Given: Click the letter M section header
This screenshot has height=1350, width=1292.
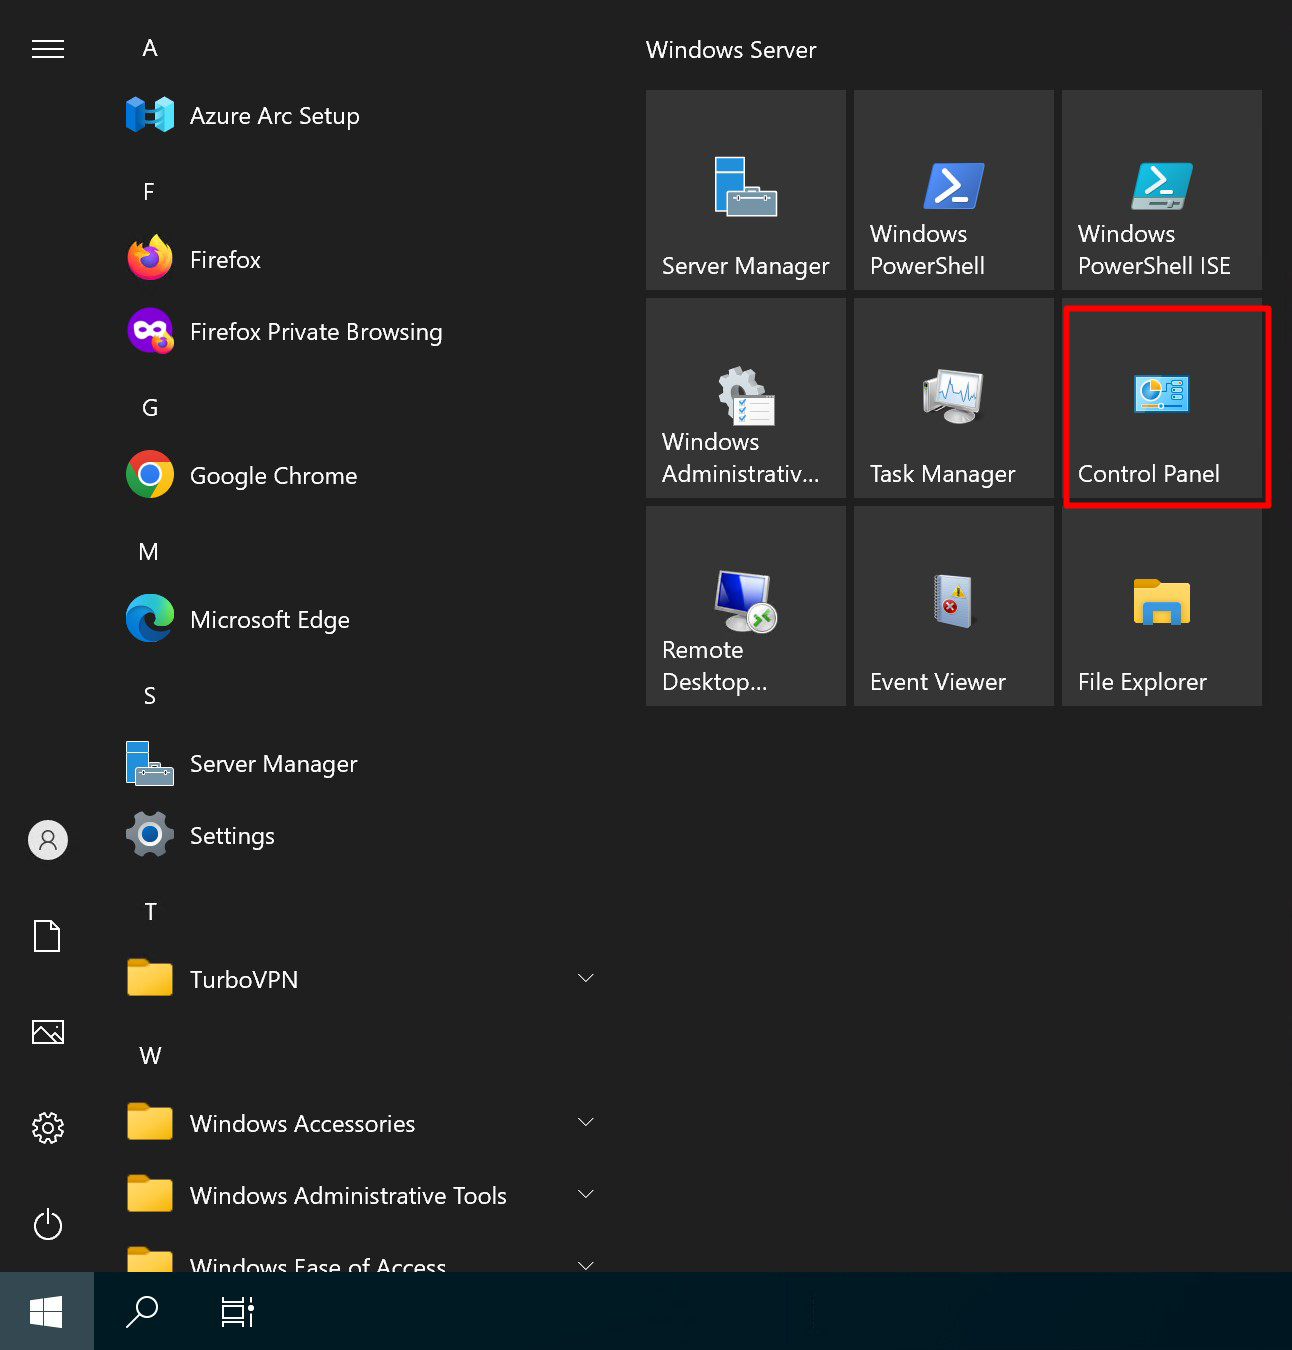Looking at the screenshot, I should 149,552.
